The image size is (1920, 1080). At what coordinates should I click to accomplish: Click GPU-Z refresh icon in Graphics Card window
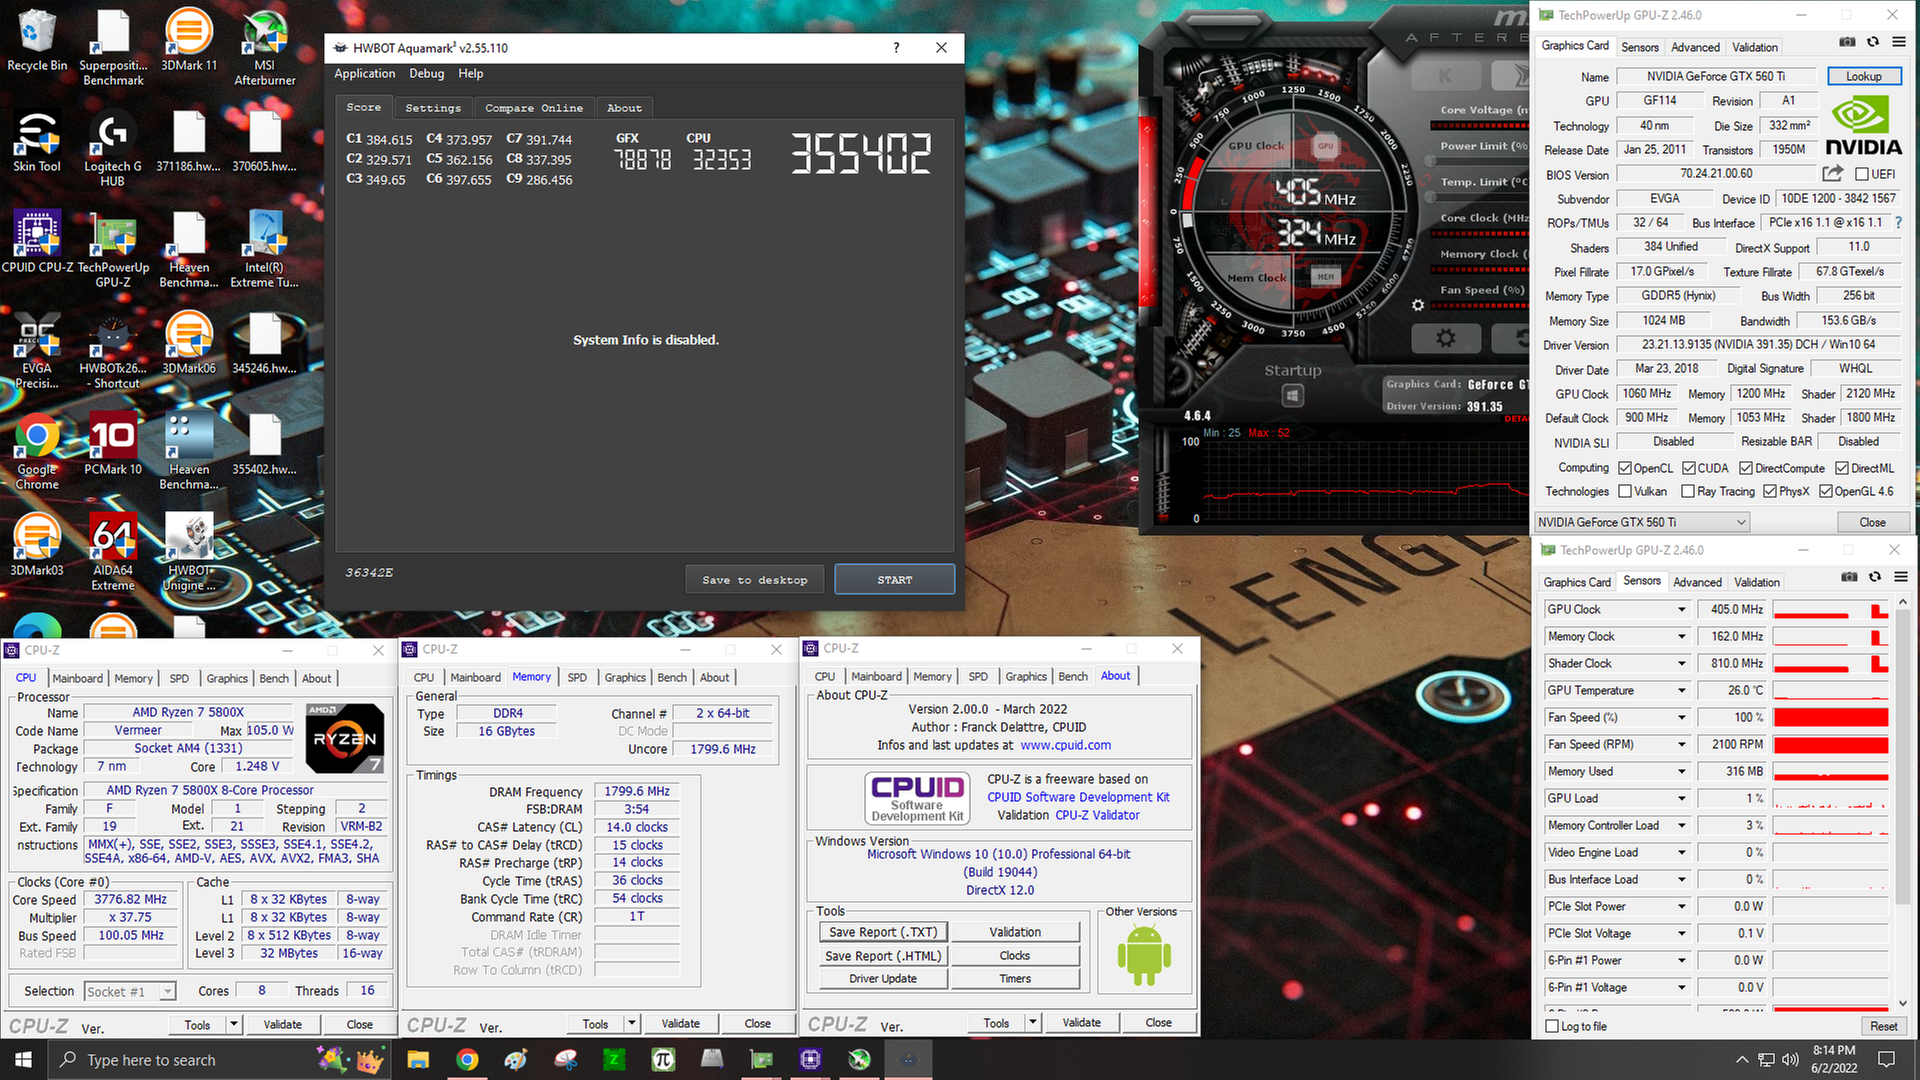pos(1873,42)
